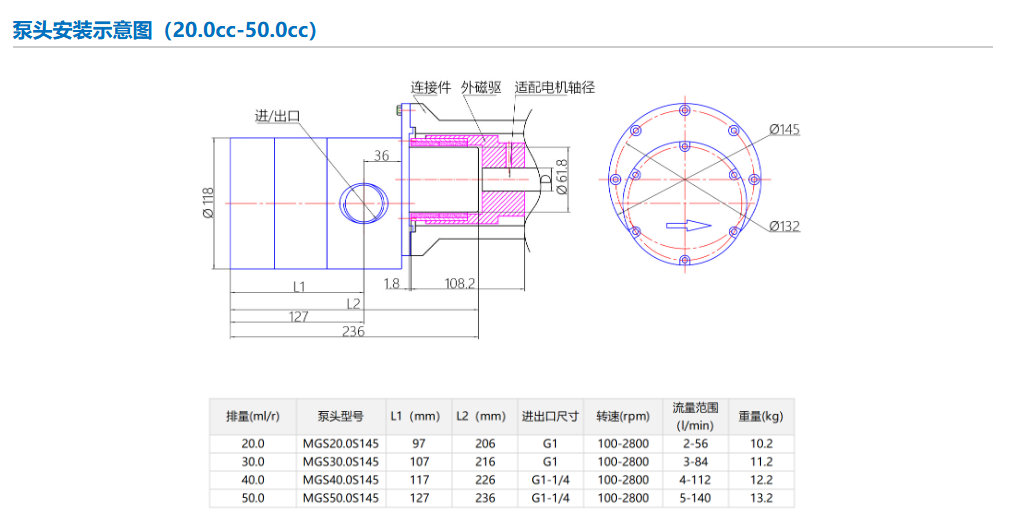The image size is (1010, 531).
Task: Click the 重量(kg) column header
Action: (760, 416)
